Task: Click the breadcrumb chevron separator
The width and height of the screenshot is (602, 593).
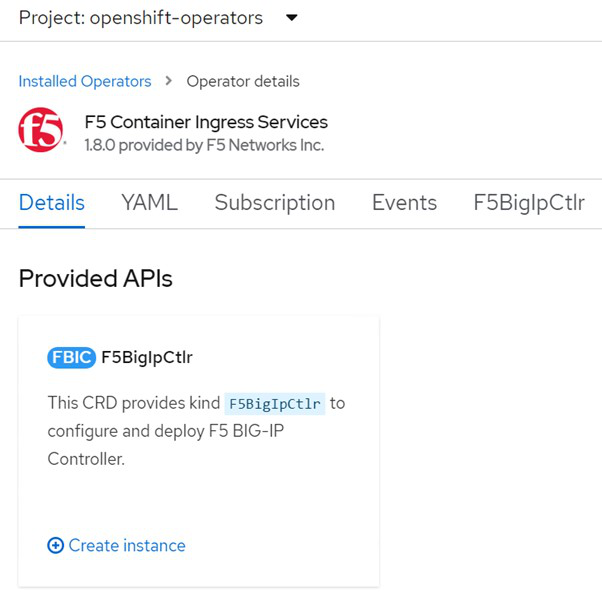Action: (x=169, y=81)
